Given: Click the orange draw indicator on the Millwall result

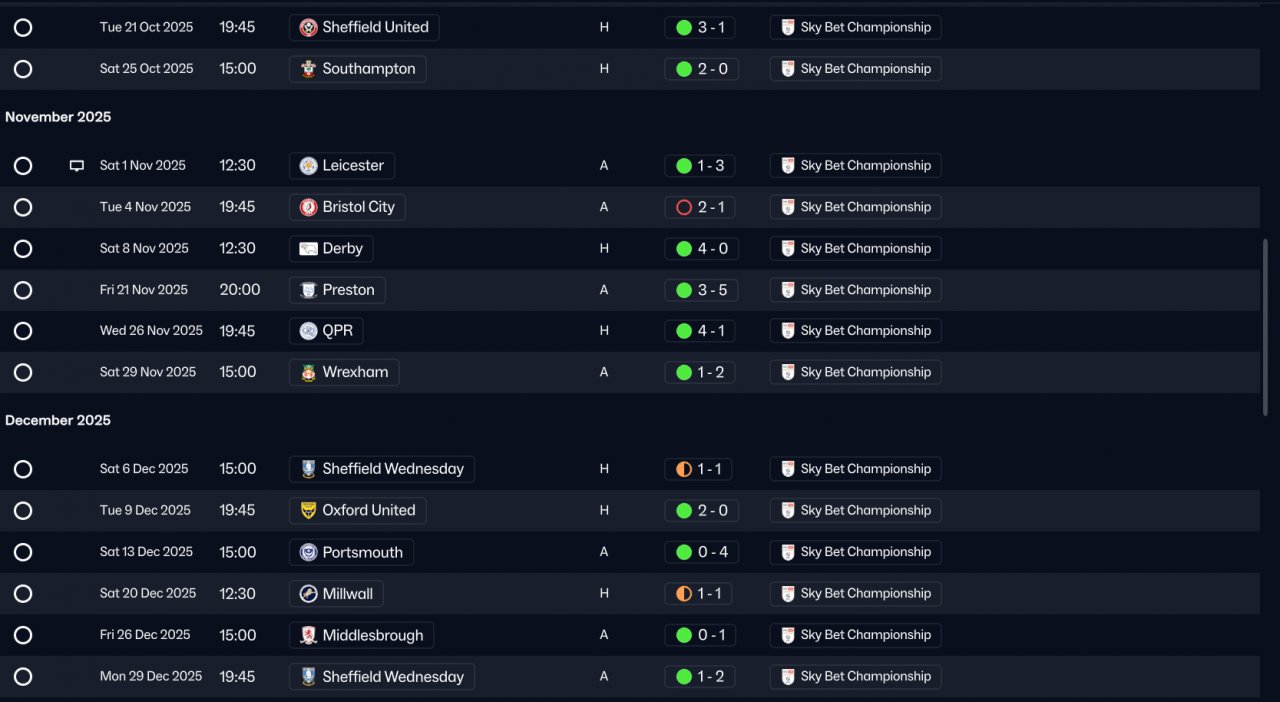Looking at the screenshot, I should [684, 594].
